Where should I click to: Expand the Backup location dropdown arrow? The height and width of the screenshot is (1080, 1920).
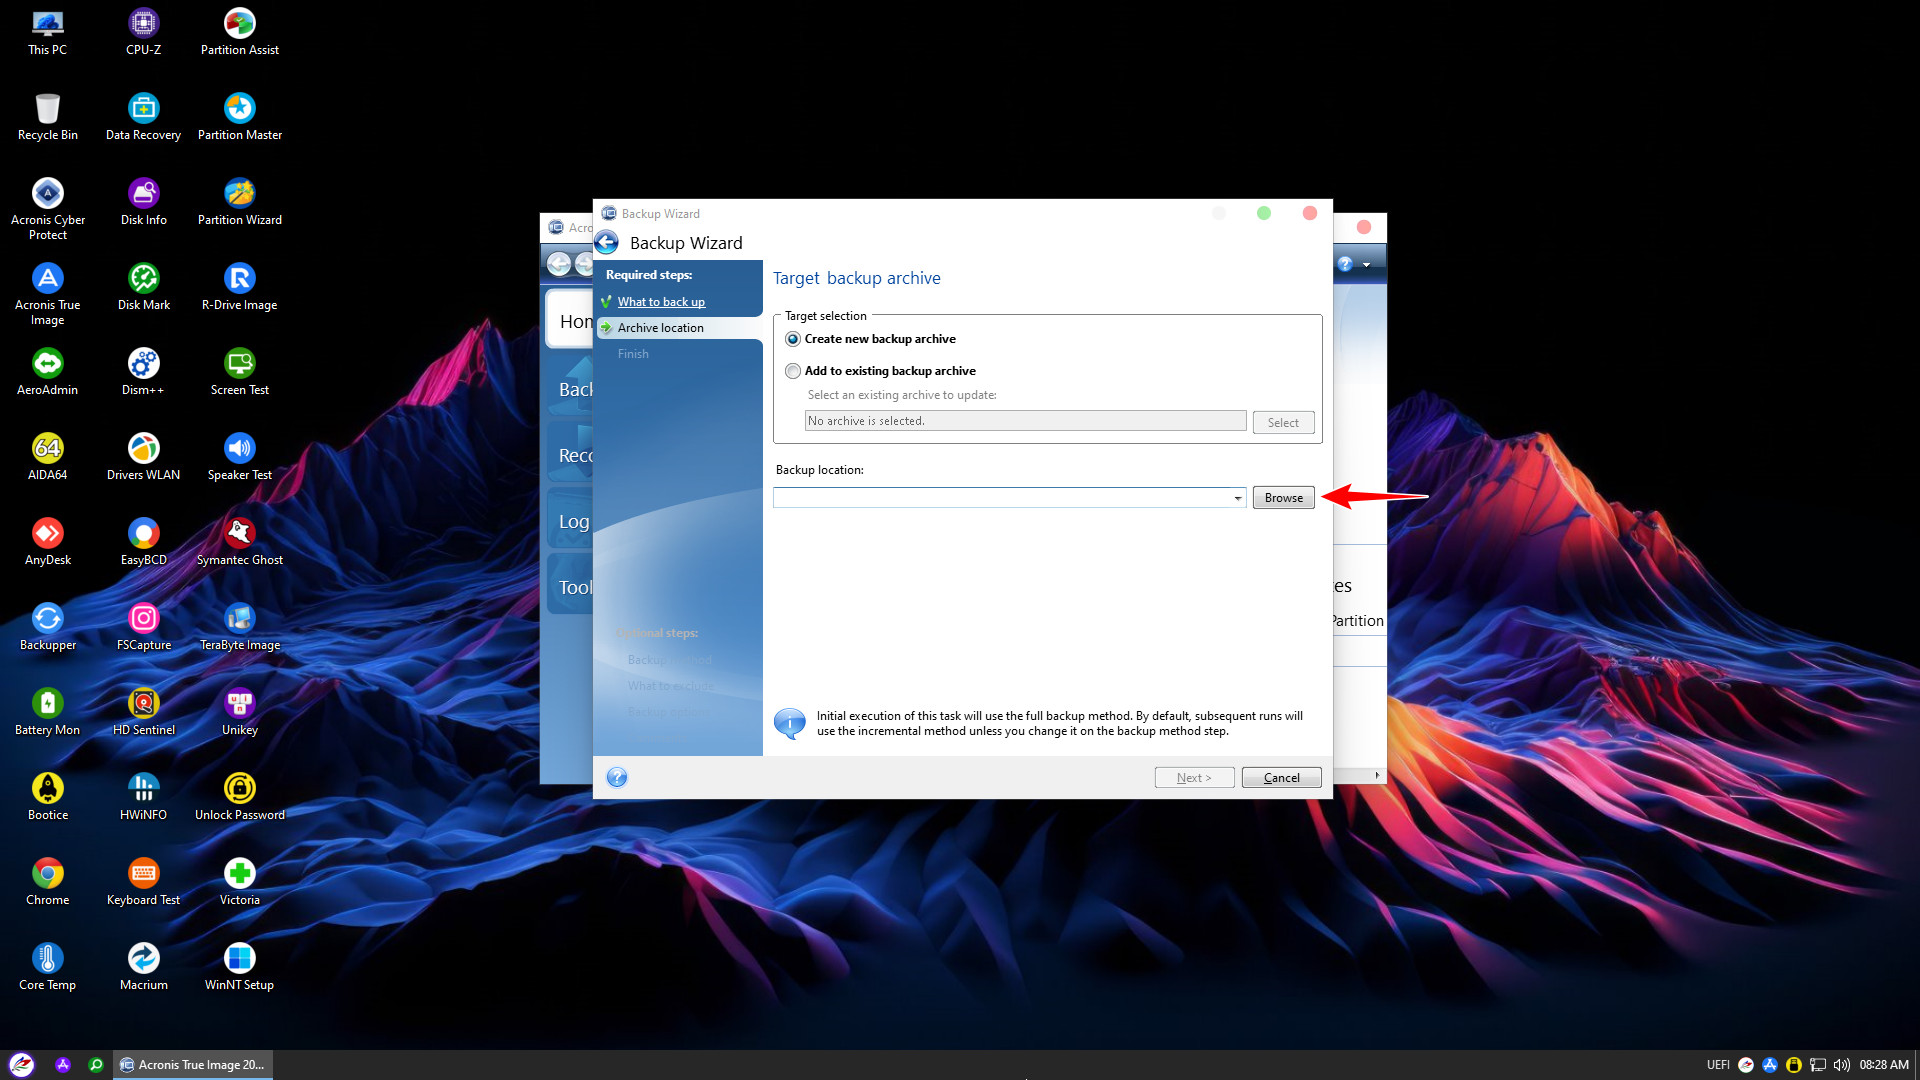(x=1237, y=498)
